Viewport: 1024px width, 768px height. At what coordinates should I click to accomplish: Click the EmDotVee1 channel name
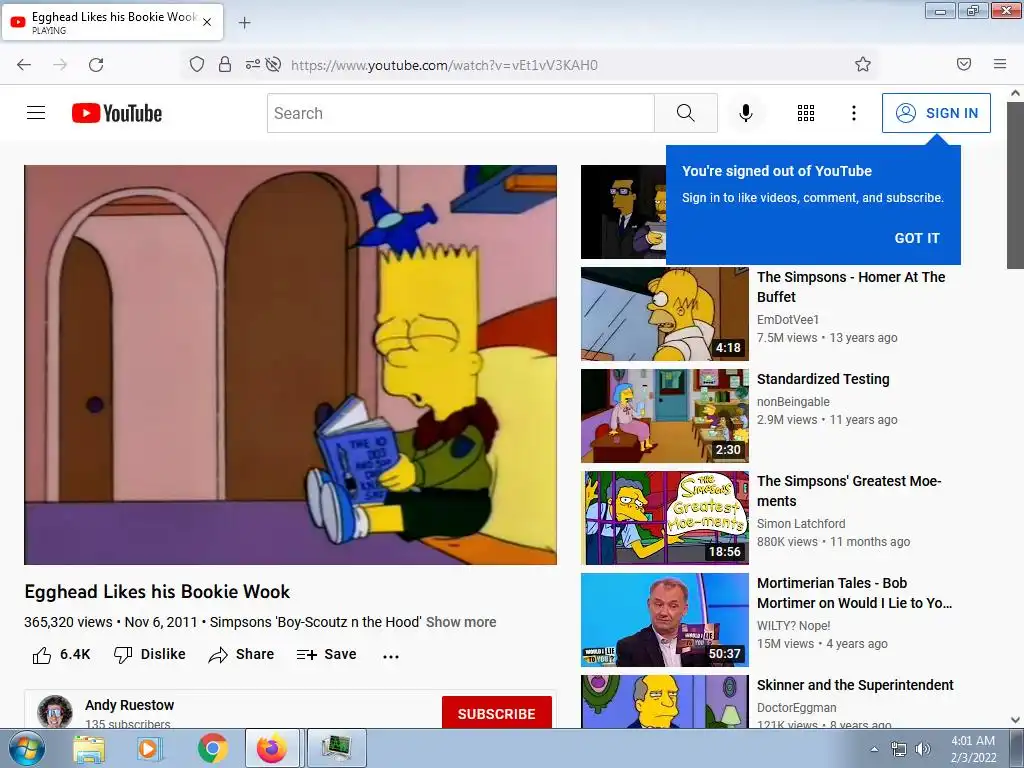pos(788,319)
